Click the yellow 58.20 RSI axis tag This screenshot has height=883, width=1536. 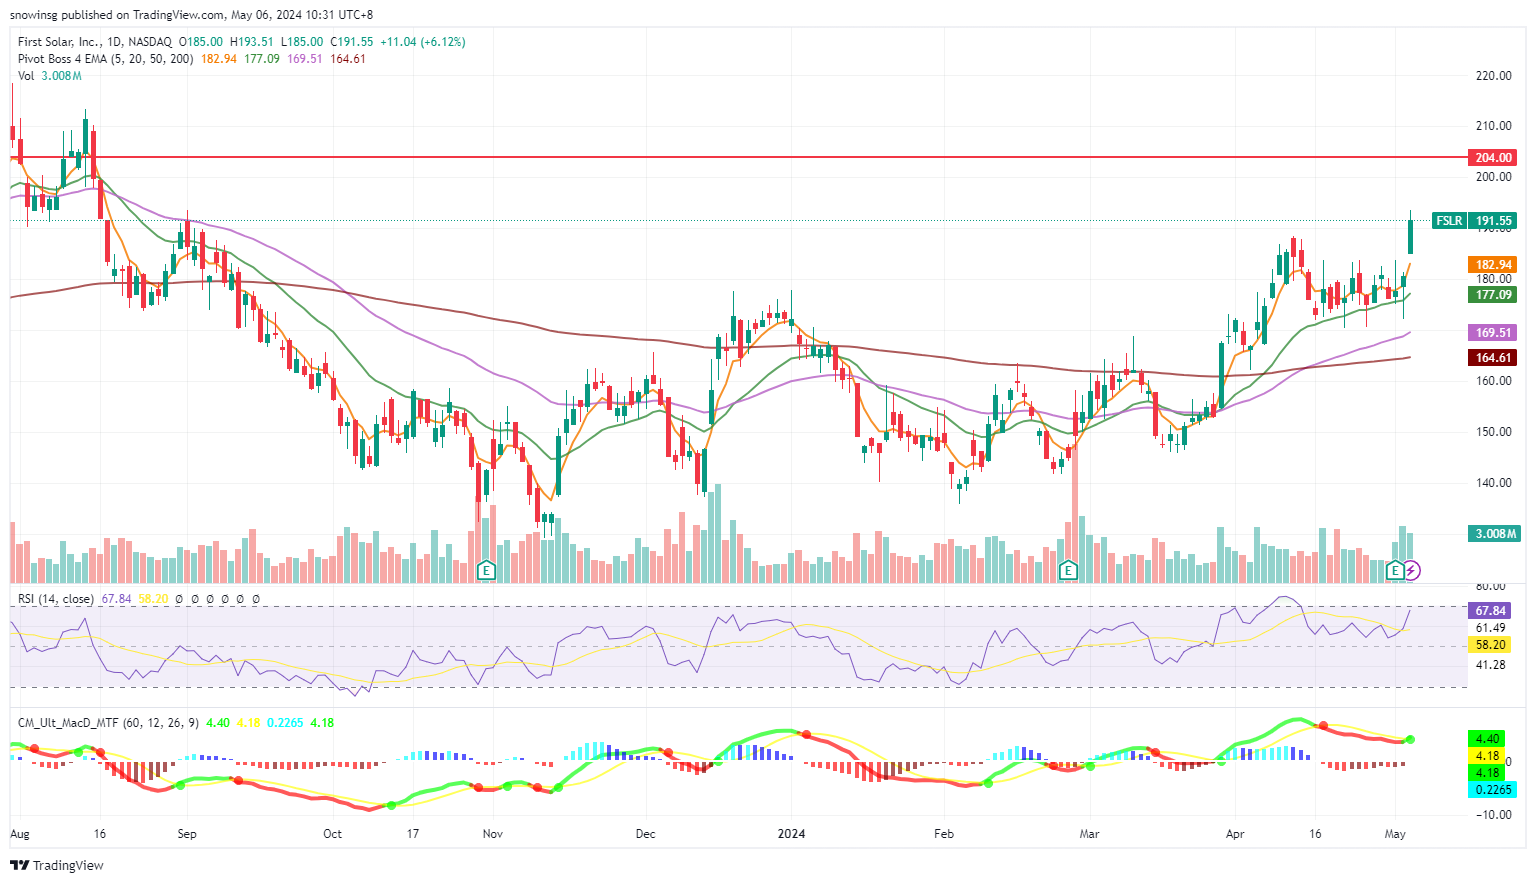point(1490,646)
